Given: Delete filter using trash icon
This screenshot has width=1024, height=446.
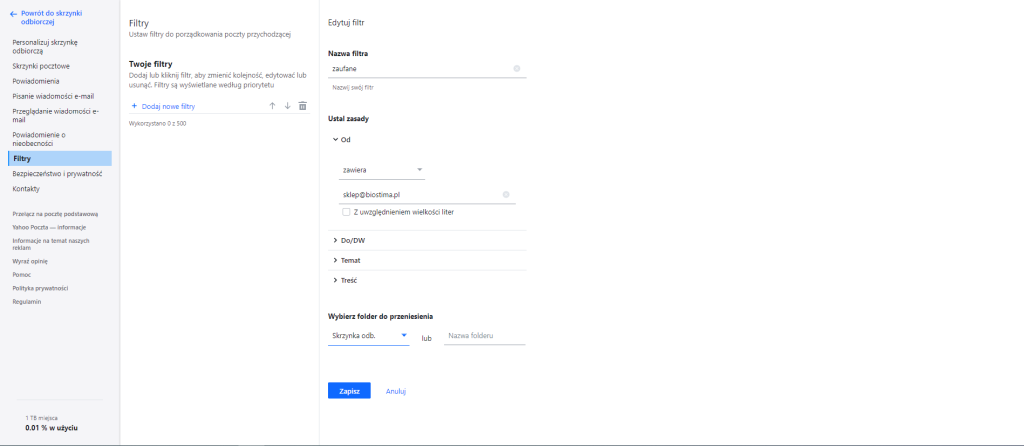Looking at the screenshot, I should [x=302, y=106].
